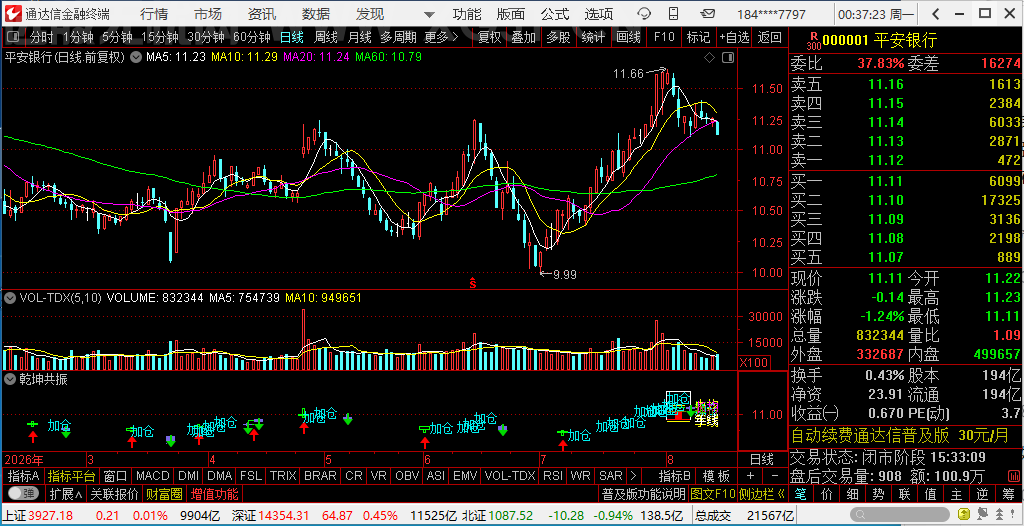Select the VOL-TDX indicator tab
Viewport: 1024px width, 526px height.
(x=510, y=476)
